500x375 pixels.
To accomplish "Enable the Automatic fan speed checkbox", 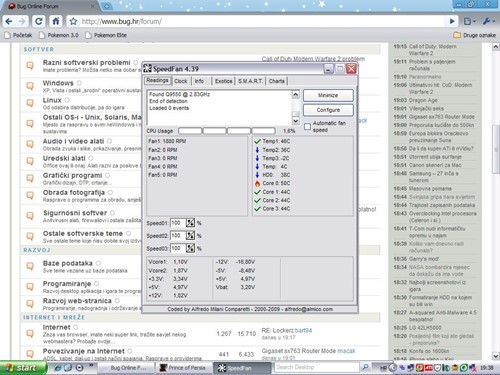I will [x=307, y=126].
